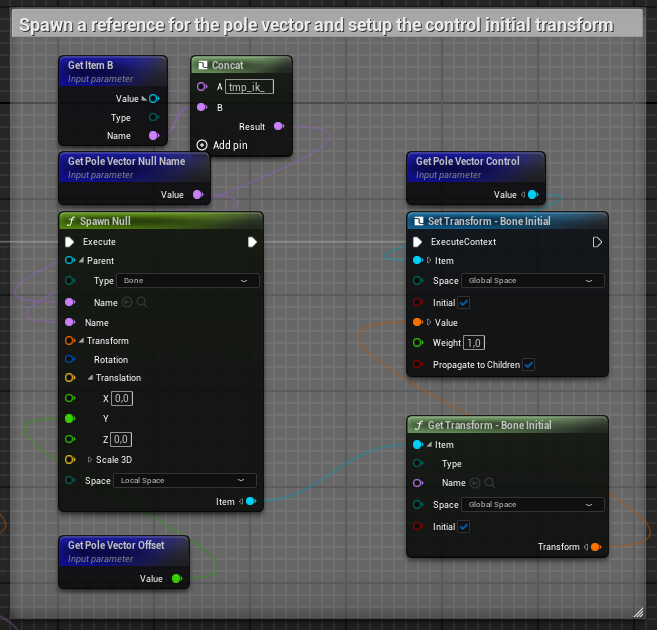Expand the Scale 3D pin

click(x=90, y=460)
